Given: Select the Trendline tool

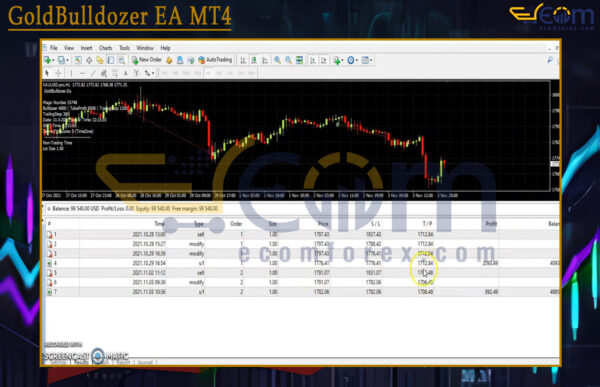Looking at the screenshot, I should tap(93, 73).
